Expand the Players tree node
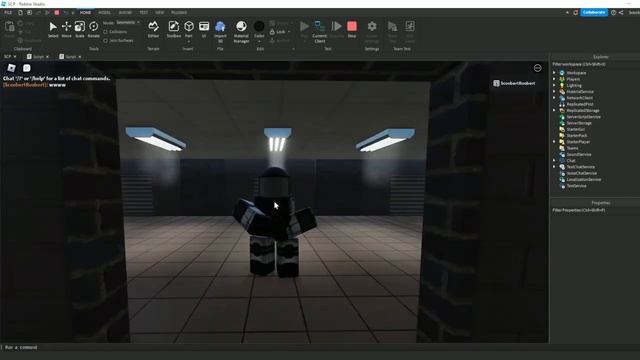Image resolution: width=640 pixels, height=360 pixels. [554, 79]
